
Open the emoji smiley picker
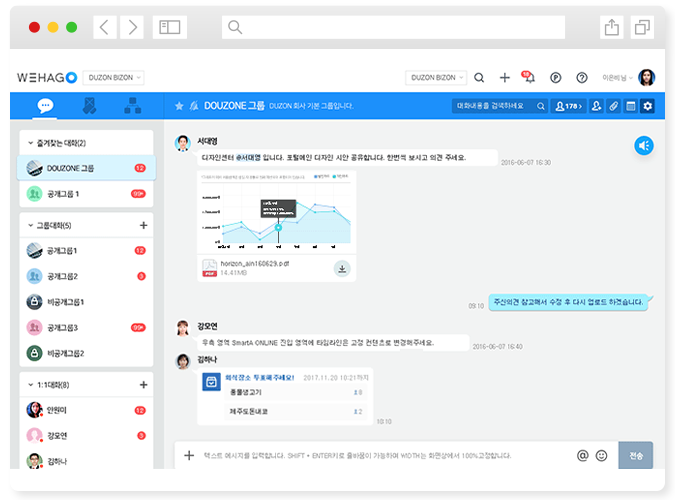point(601,455)
